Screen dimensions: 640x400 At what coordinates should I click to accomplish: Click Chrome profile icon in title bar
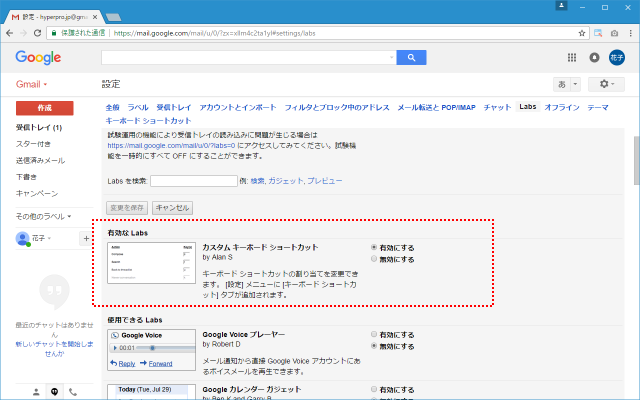pos(561,6)
